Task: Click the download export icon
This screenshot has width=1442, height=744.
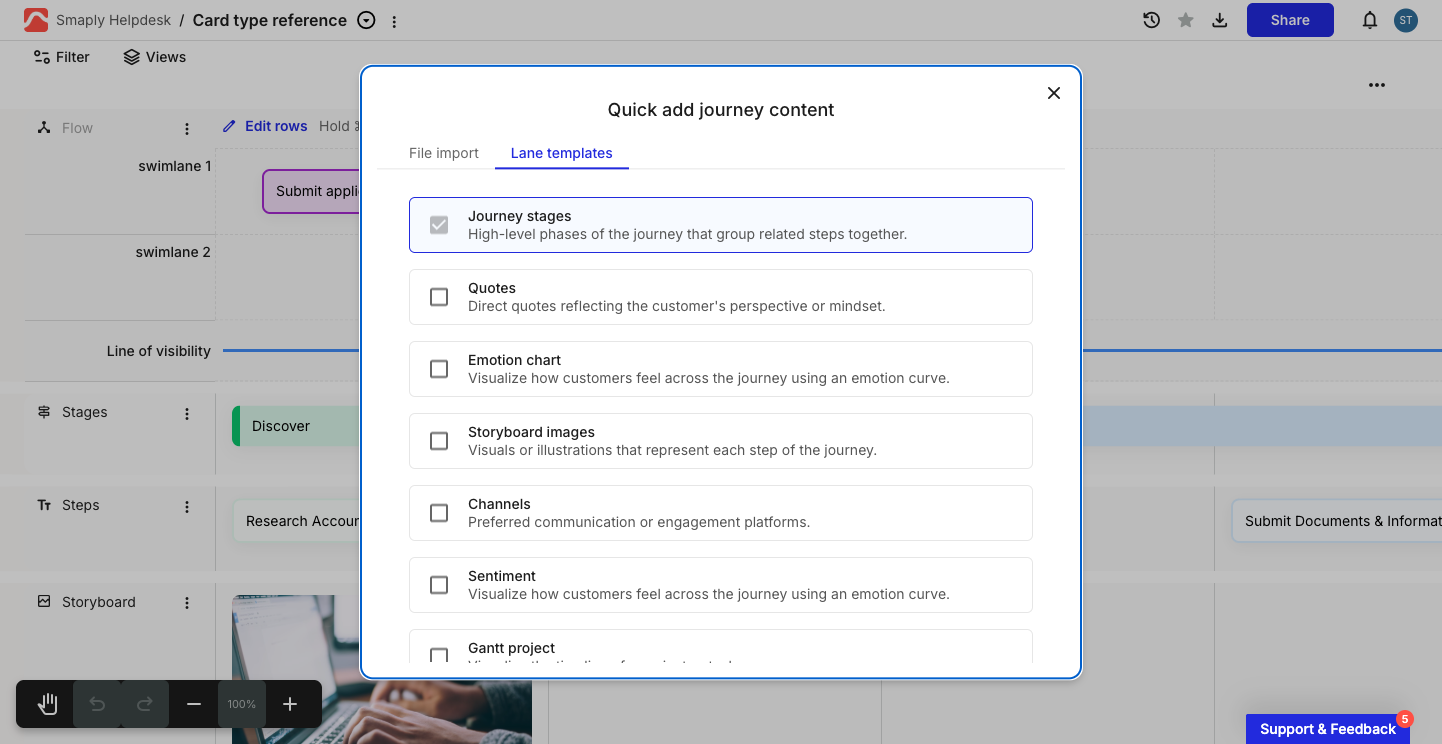Action: pos(1220,20)
